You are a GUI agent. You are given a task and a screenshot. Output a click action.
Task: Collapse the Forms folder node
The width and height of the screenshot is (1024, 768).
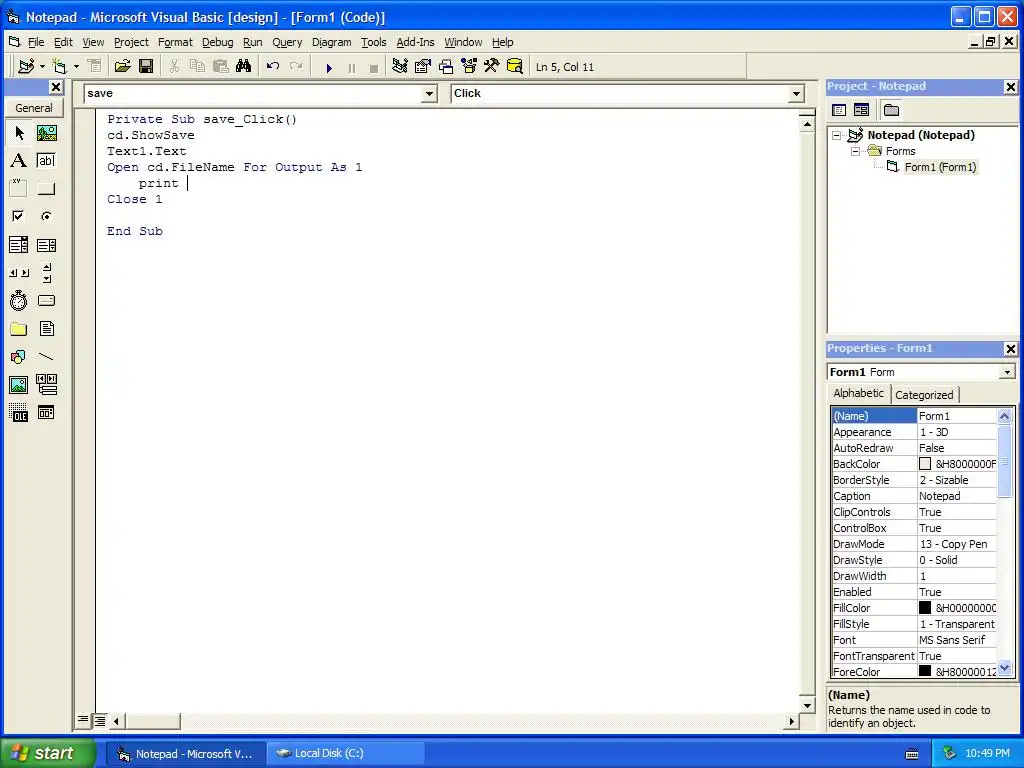pos(855,151)
